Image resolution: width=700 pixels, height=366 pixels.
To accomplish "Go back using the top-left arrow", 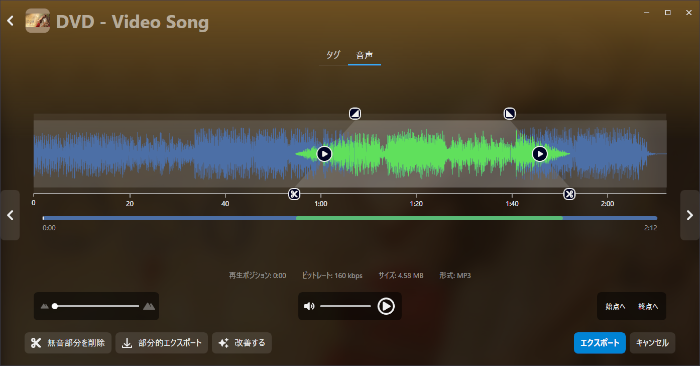I will pos(10,21).
